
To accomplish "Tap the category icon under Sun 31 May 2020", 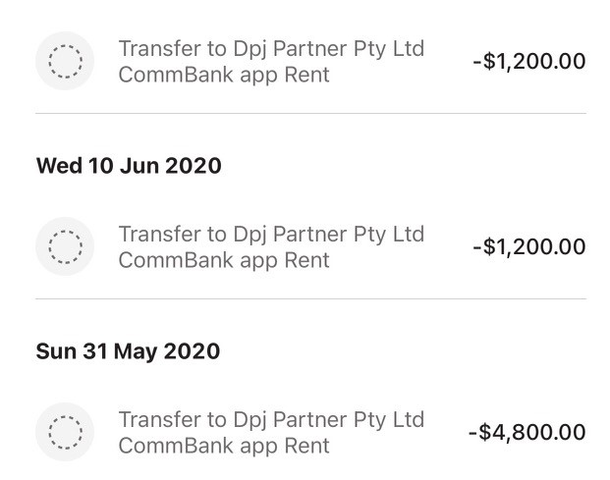I will tap(65, 432).
